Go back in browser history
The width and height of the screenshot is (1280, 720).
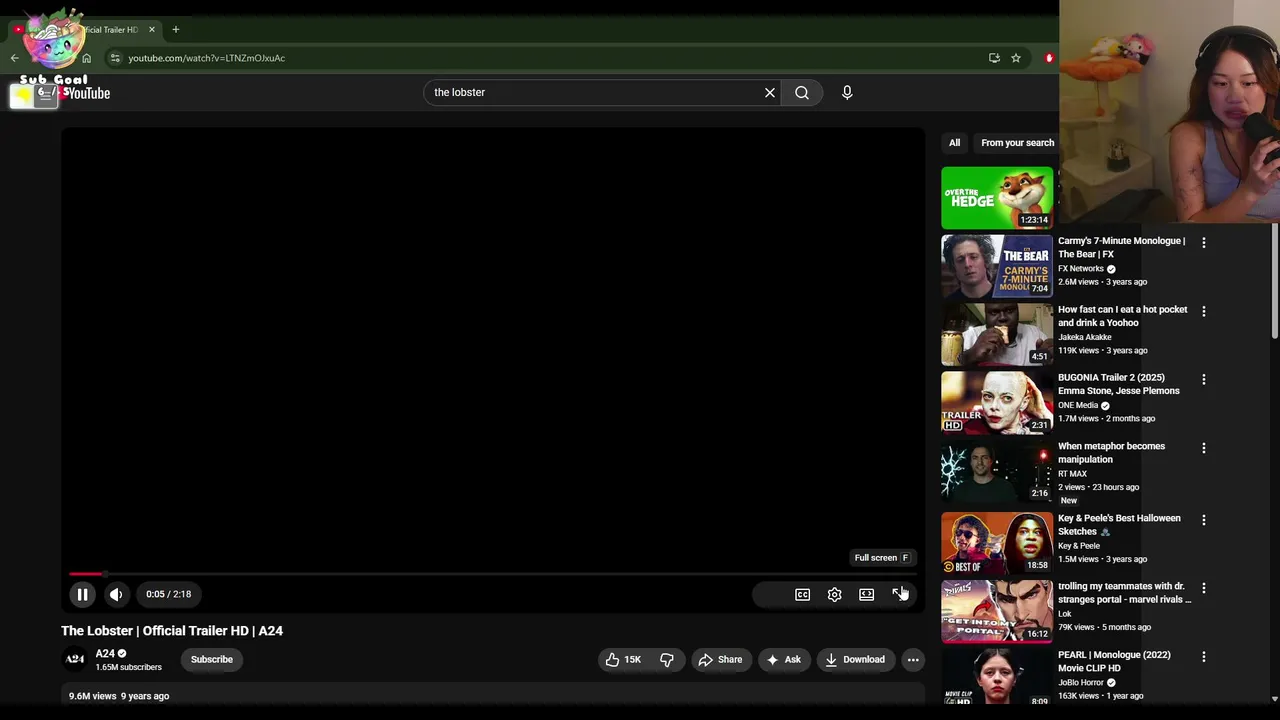[x=14, y=58]
